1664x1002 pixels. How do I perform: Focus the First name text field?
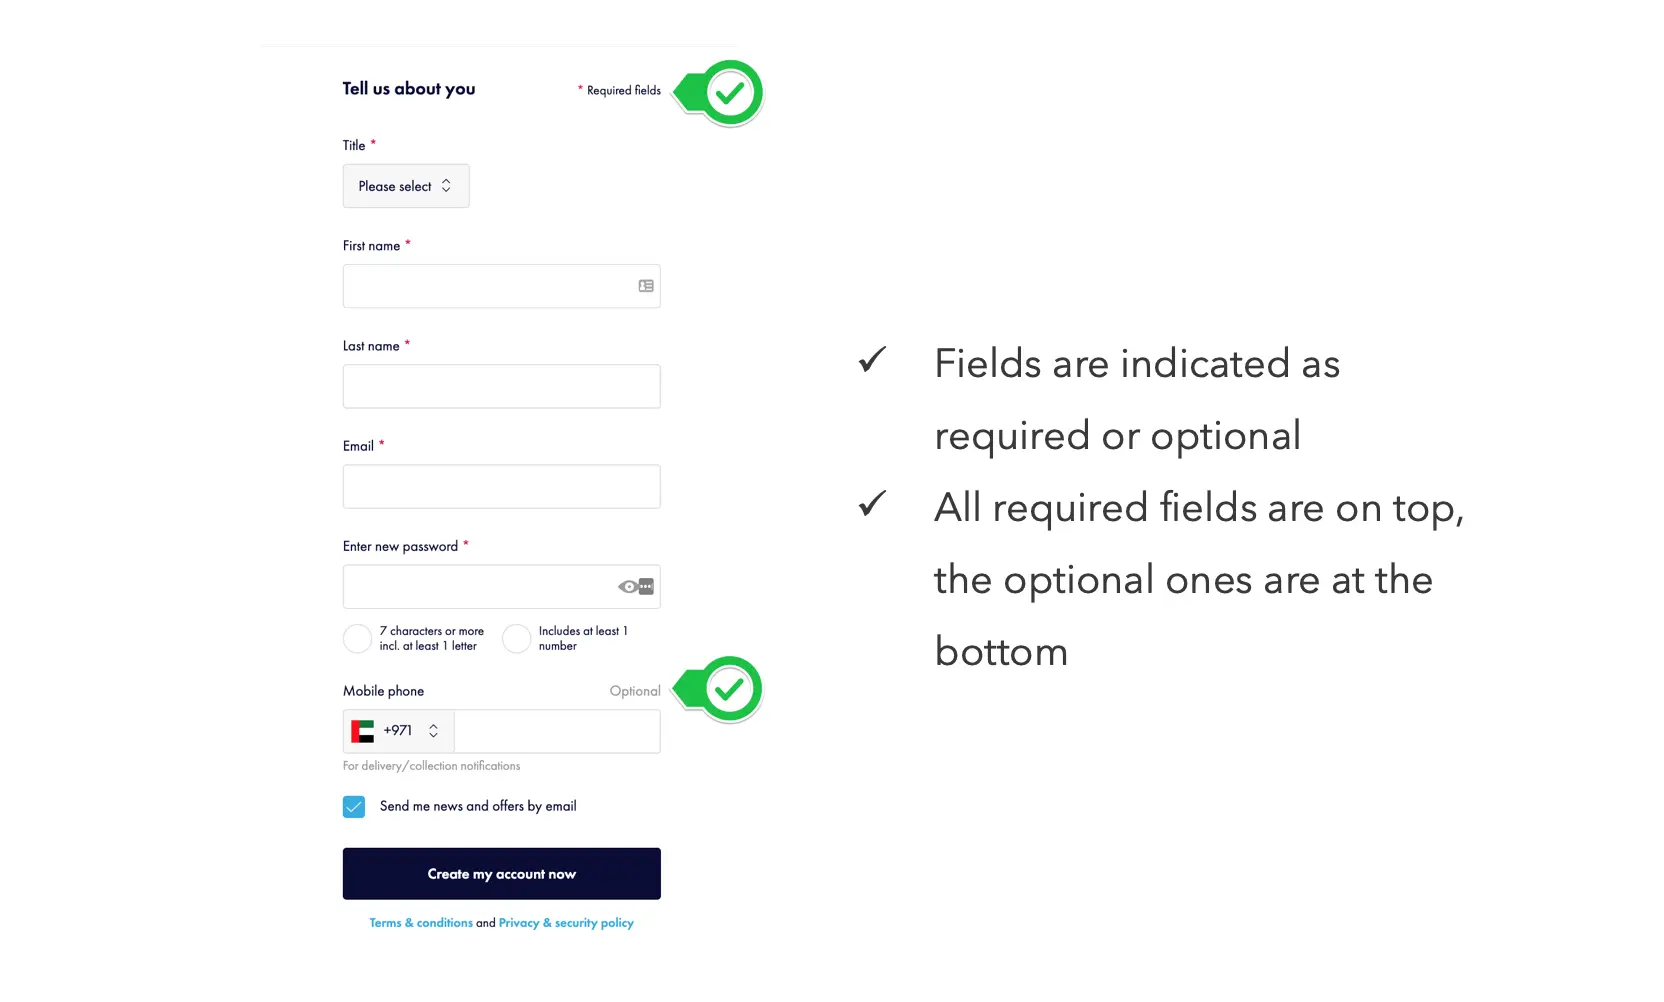pyautogui.click(x=490, y=286)
